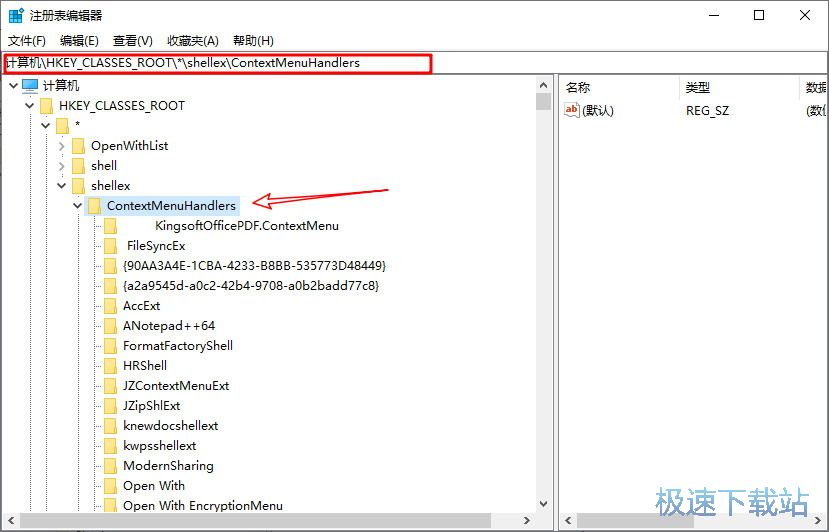
Task: Click the REG_SZ type cell
Action: coord(707,111)
